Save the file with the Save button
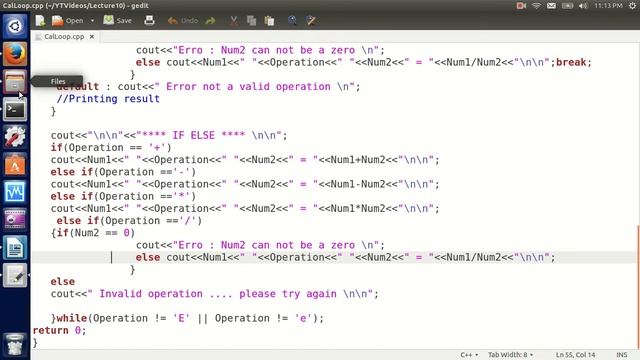The width and height of the screenshot is (640, 360). 118,20
